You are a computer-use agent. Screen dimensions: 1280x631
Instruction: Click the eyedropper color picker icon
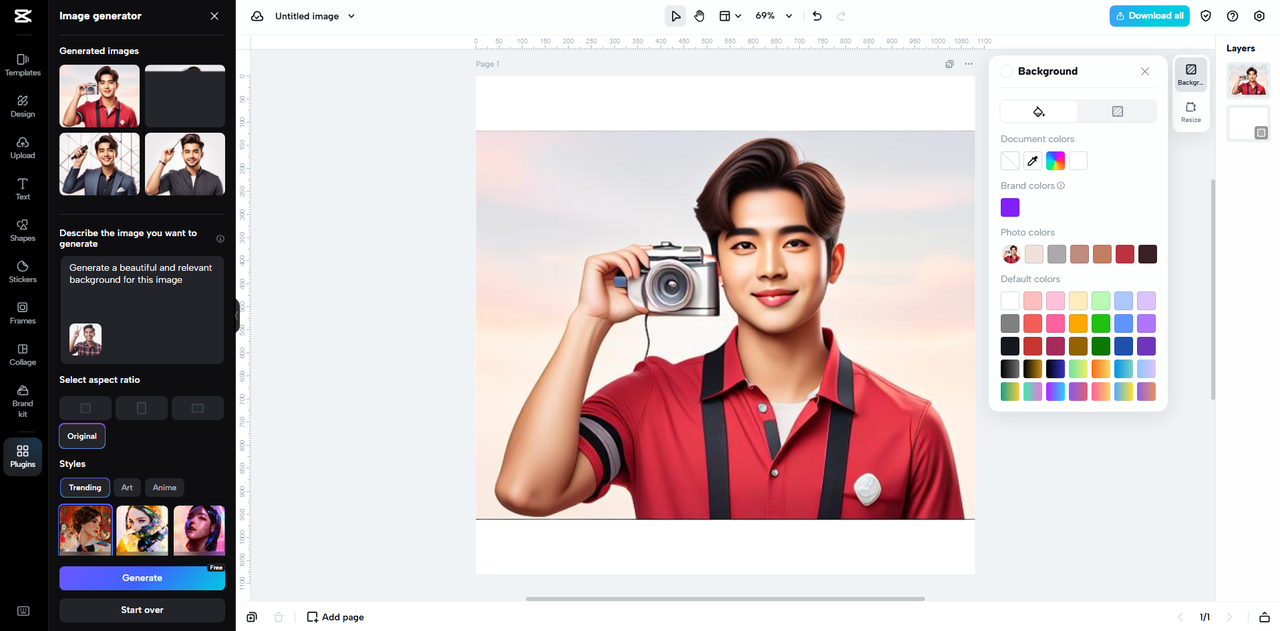coord(1033,160)
